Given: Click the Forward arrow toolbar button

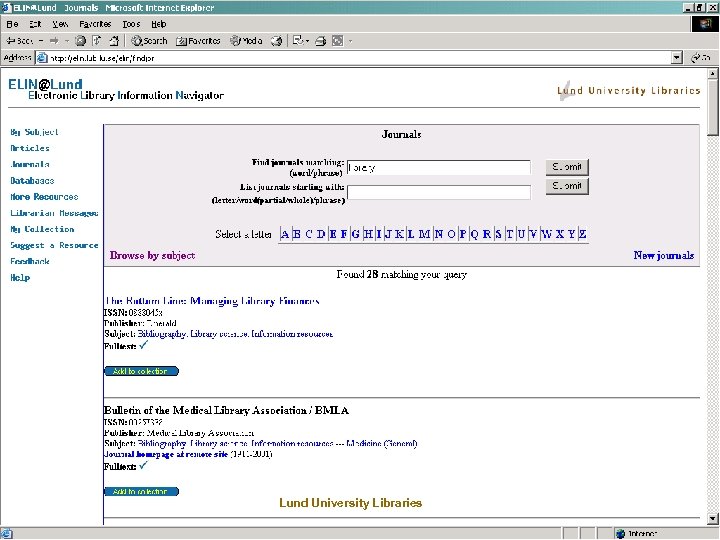Looking at the screenshot, I should click(54, 41).
